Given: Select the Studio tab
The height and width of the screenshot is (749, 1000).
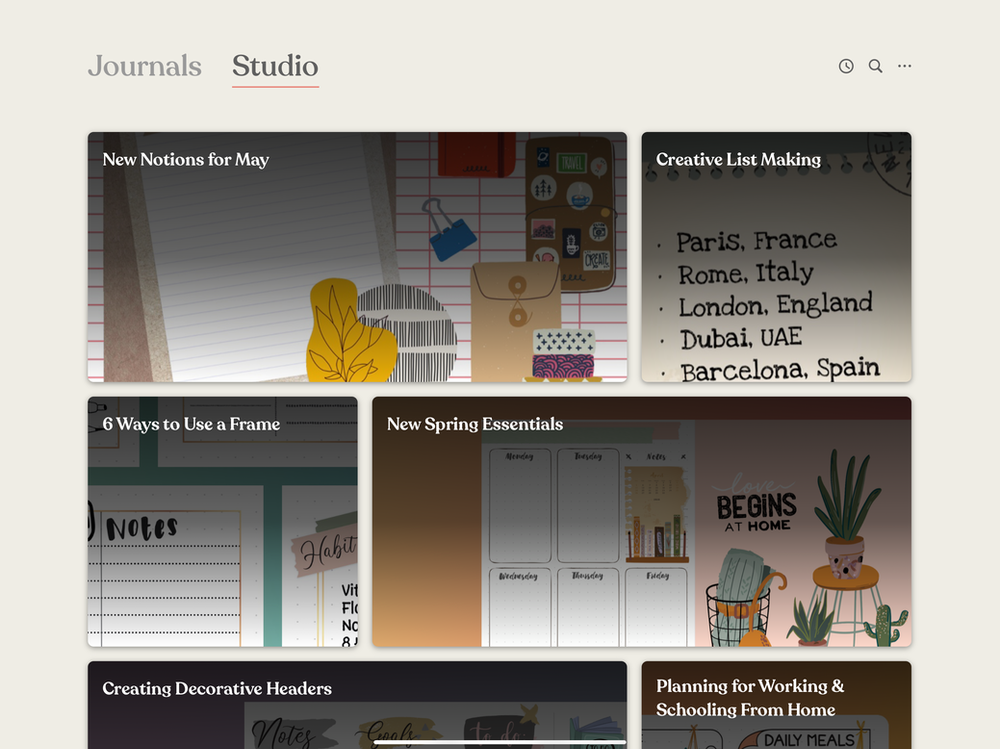Looking at the screenshot, I should coord(274,66).
